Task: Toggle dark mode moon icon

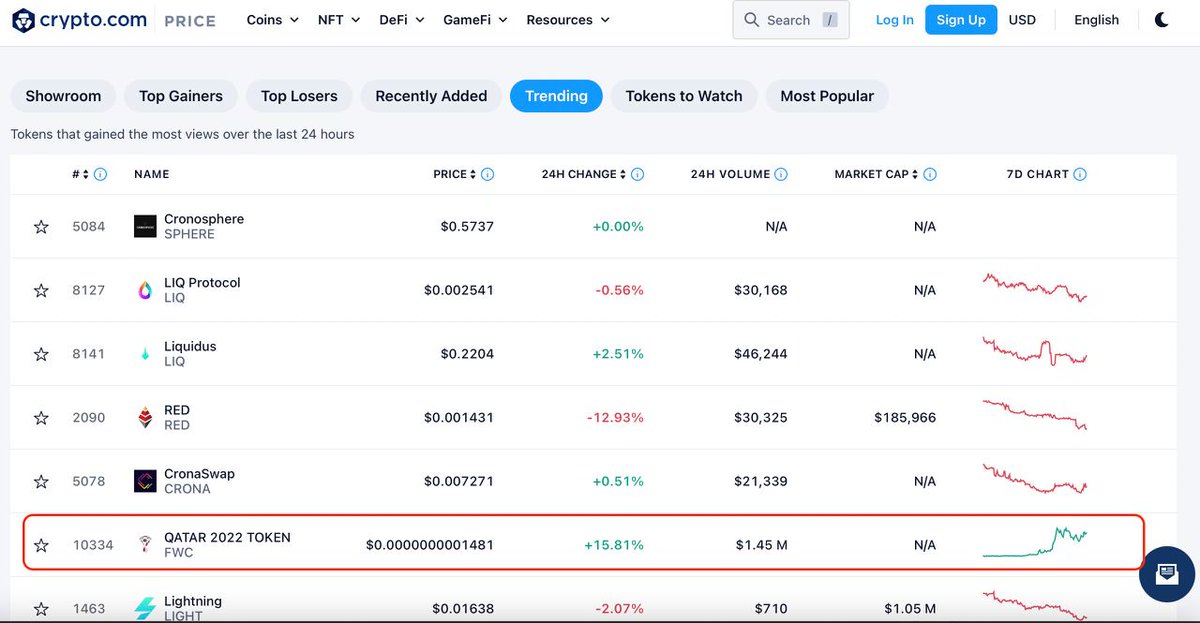Action: pyautogui.click(x=1162, y=19)
